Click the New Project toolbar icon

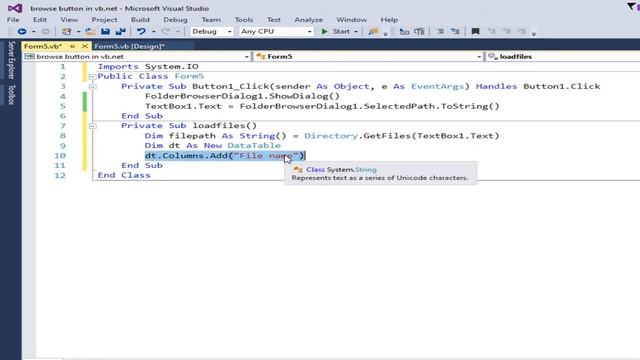click(x=66, y=31)
